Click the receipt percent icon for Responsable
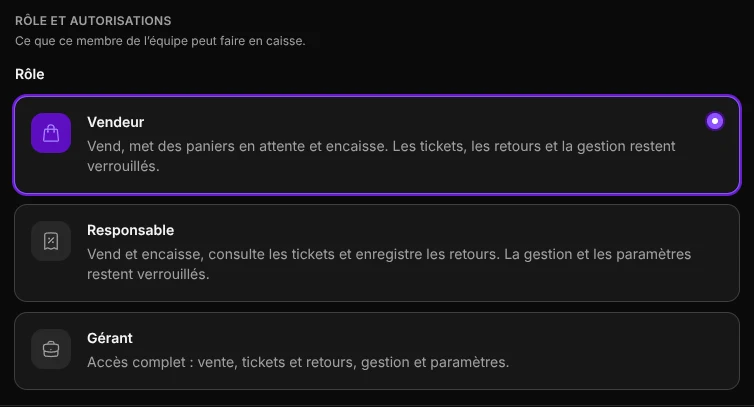This screenshot has width=754, height=407. (51, 241)
